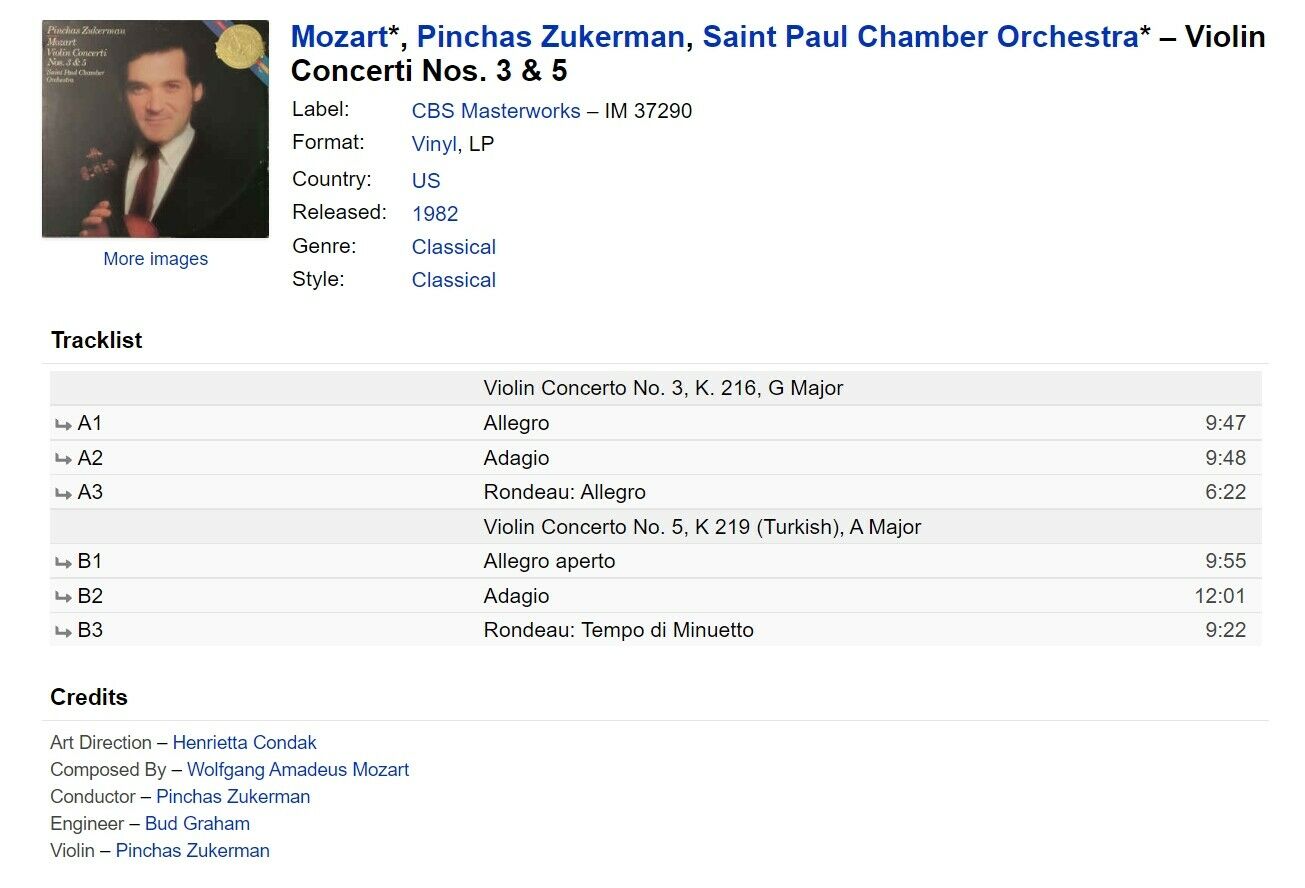
Task: Open the album cover thumbnail
Action: point(155,129)
